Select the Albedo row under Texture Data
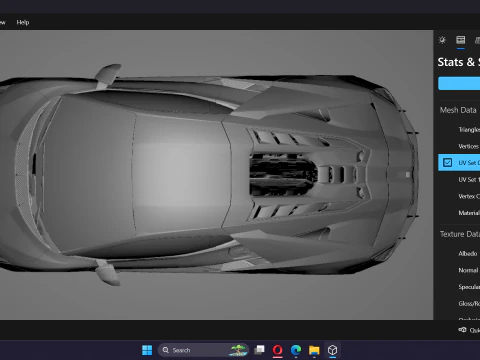Viewport: 480px width, 360px height. coord(459,254)
